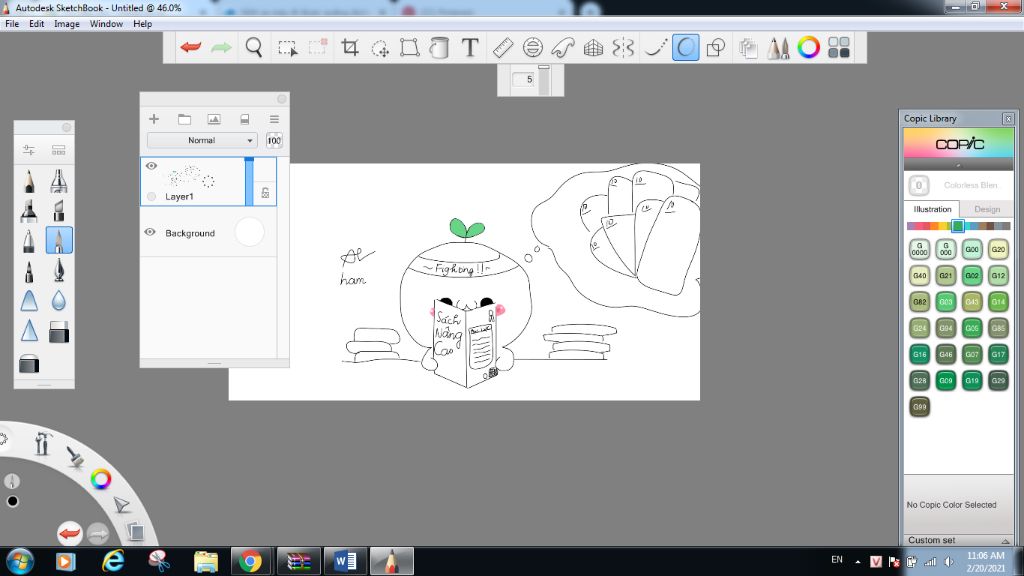This screenshot has width=1024, height=576.
Task: Switch to the Illustration tab
Action: 933,209
